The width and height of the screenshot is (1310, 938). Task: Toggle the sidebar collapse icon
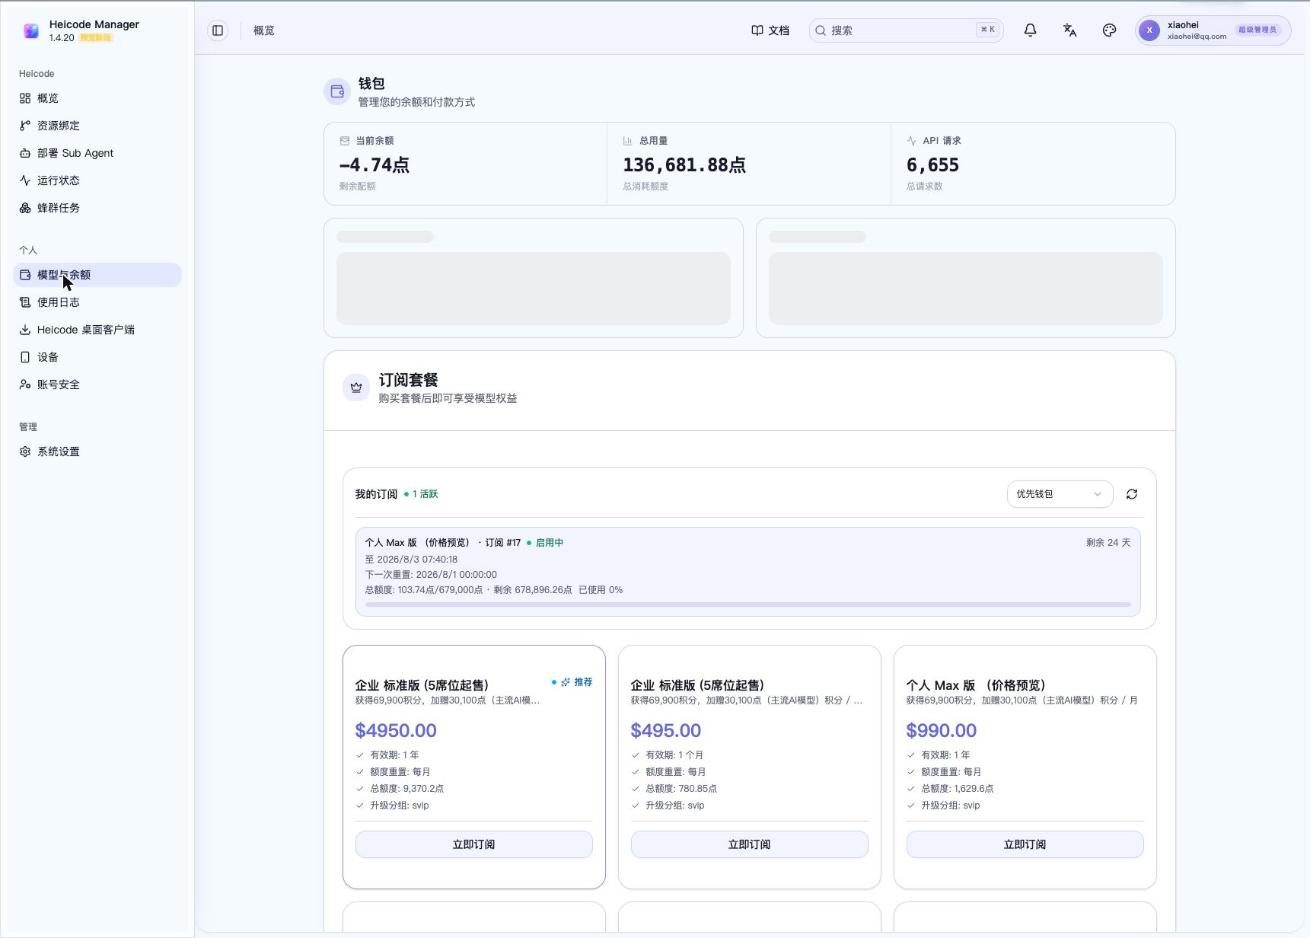click(217, 30)
